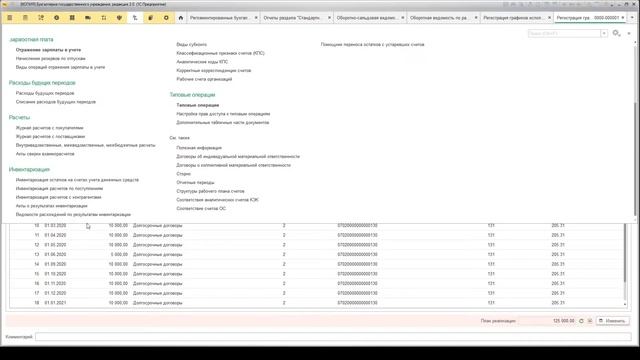Open 'Помощник переноса остатков с устаревших счетов'
Image resolution: width=640 pixels, height=360 pixels.
coord(372,44)
